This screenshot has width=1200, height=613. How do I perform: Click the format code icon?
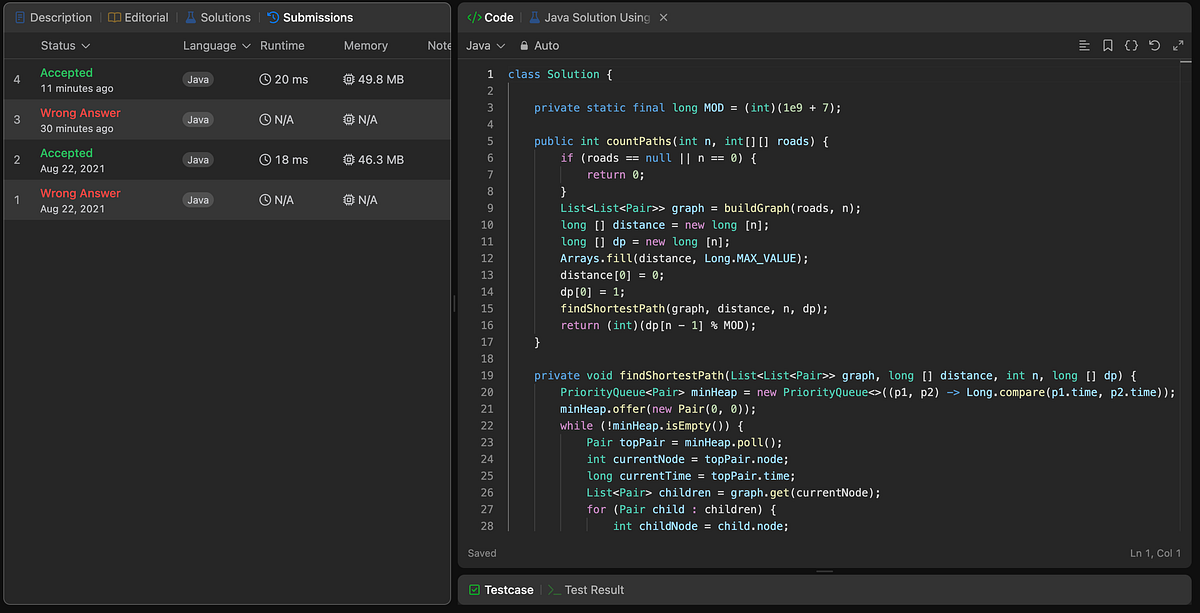pos(1085,46)
